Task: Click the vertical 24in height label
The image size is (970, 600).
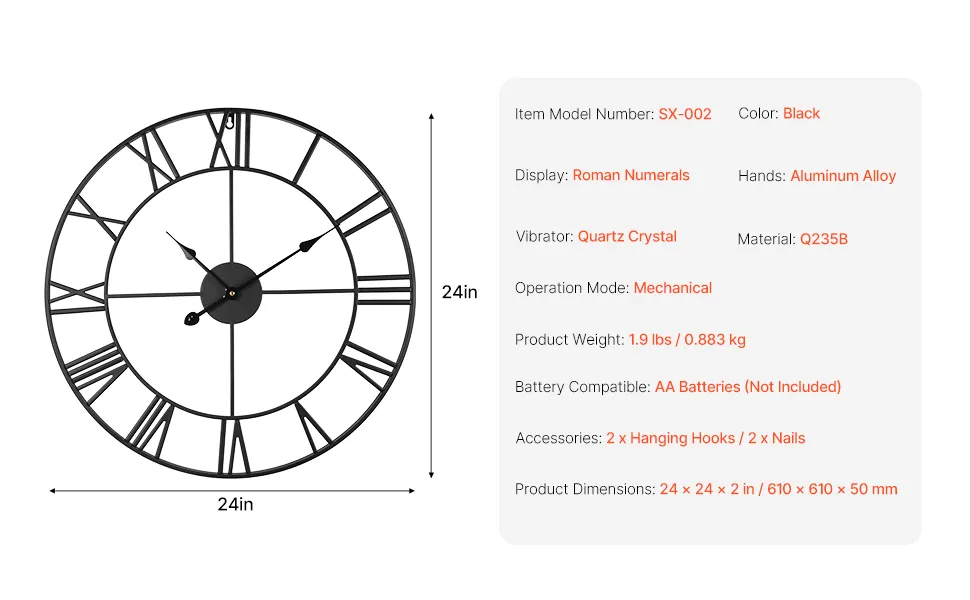Action: click(459, 292)
